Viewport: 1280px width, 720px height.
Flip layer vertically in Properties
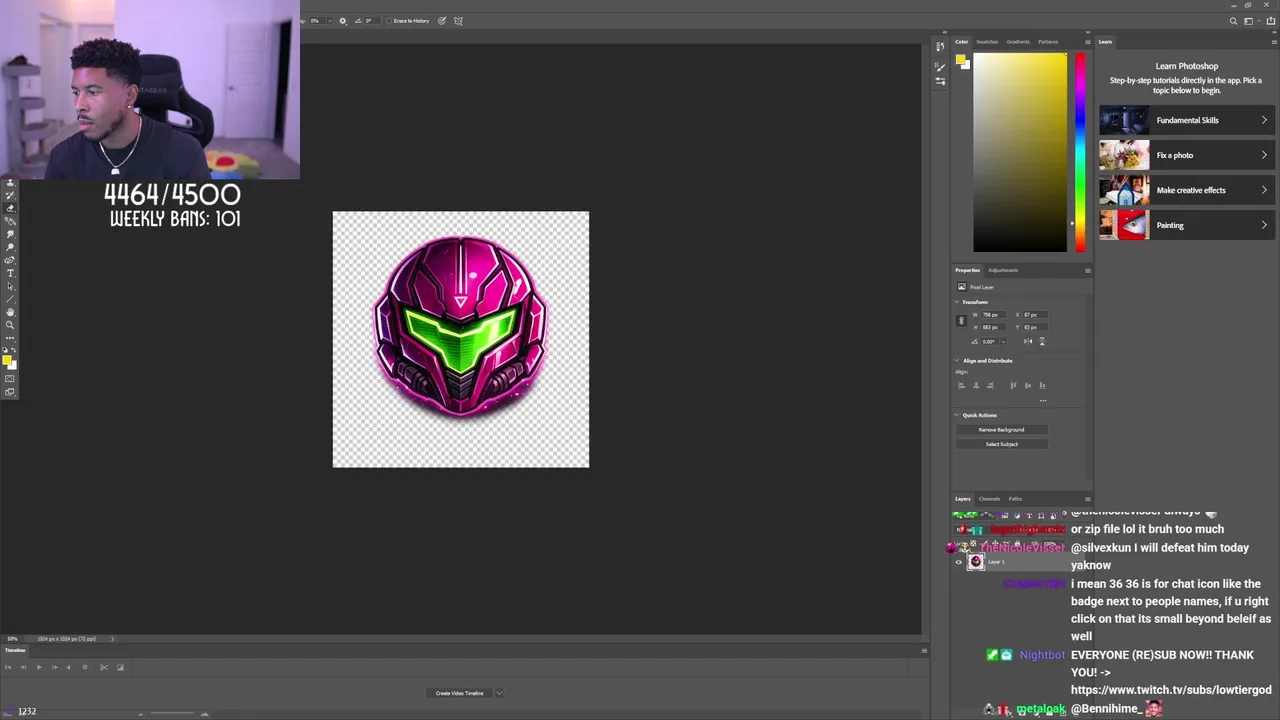(1042, 341)
